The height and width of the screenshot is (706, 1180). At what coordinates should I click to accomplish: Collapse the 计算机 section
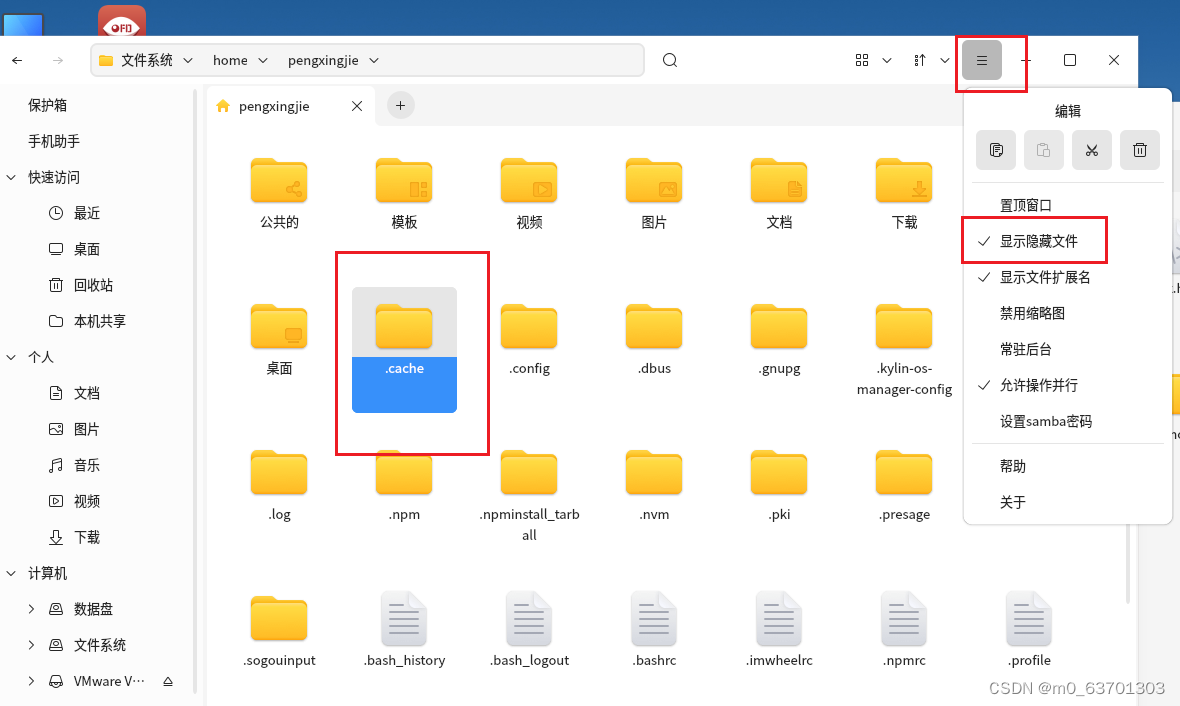point(11,574)
